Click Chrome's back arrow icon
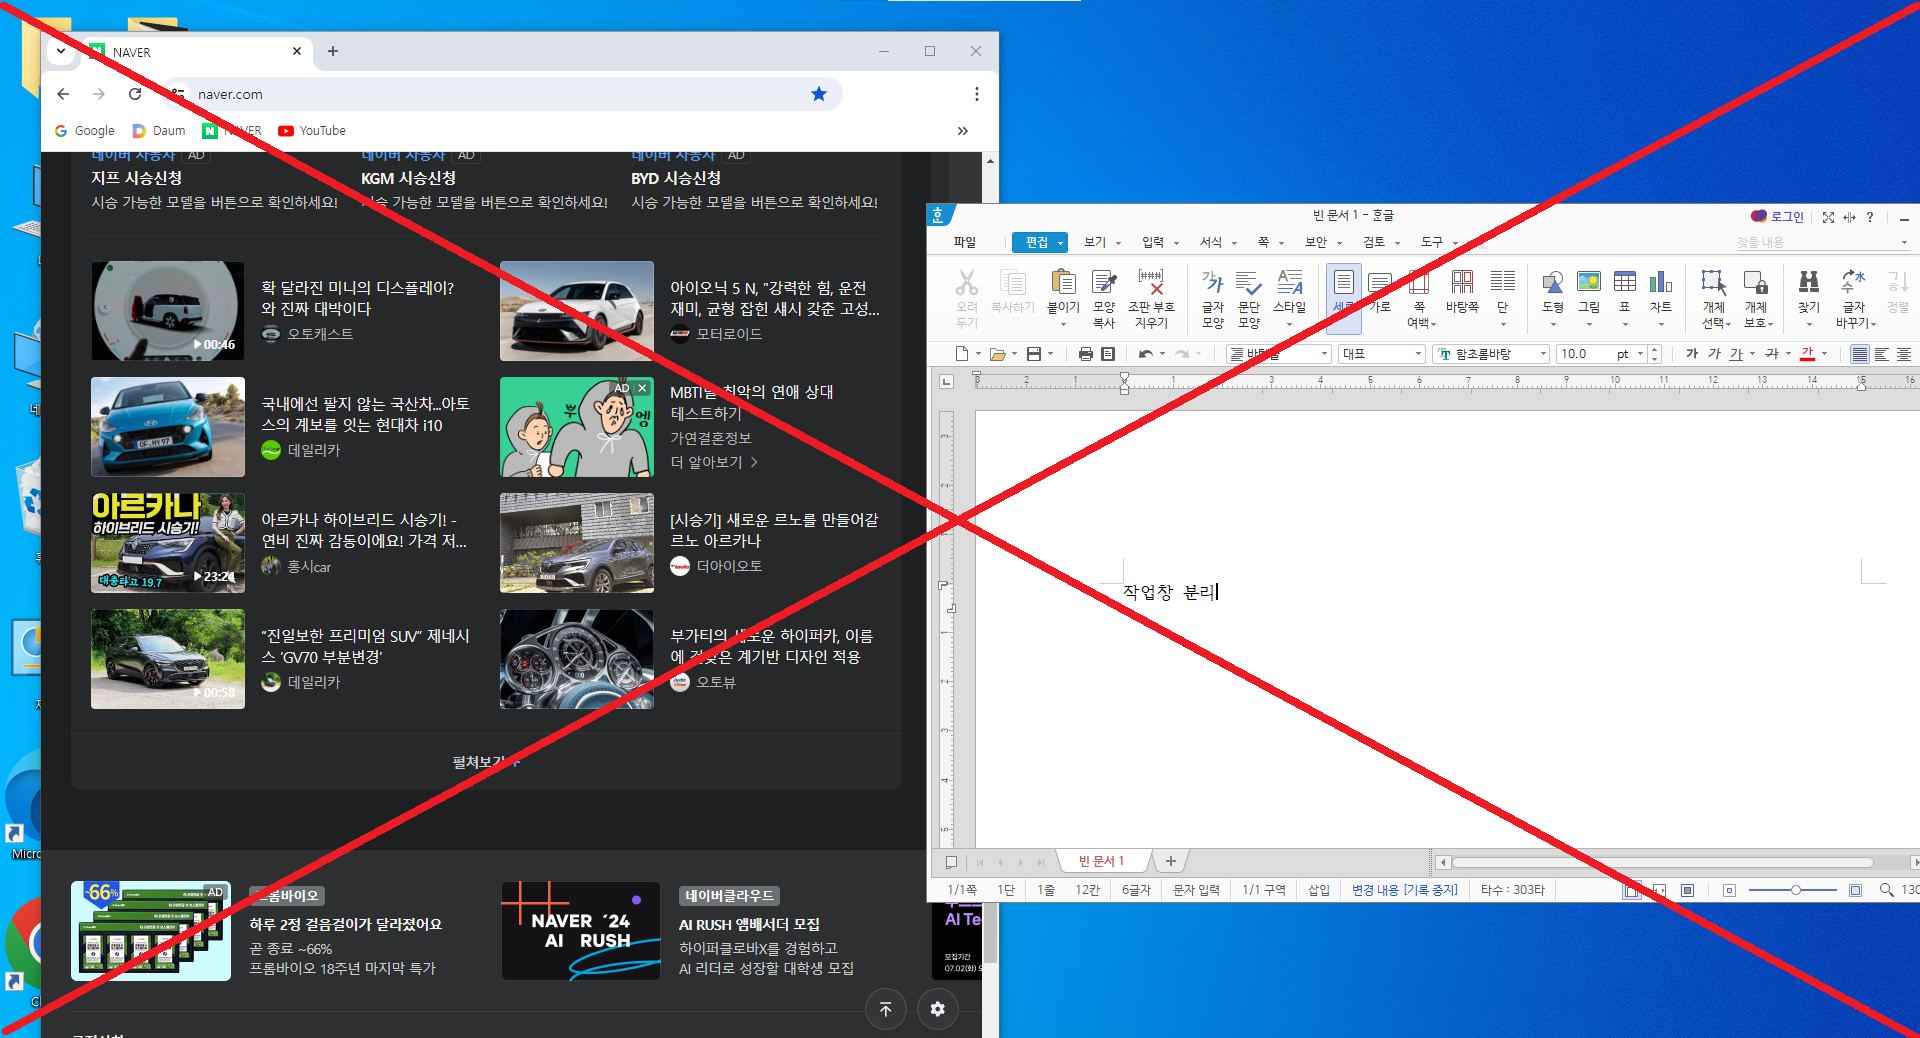Screen dimensions: 1920x1038 pyautogui.click(x=63, y=94)
